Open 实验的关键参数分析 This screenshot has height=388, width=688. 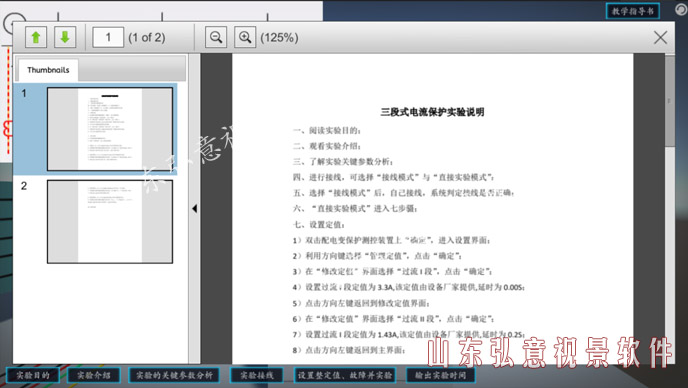click(x=174, y=375)
